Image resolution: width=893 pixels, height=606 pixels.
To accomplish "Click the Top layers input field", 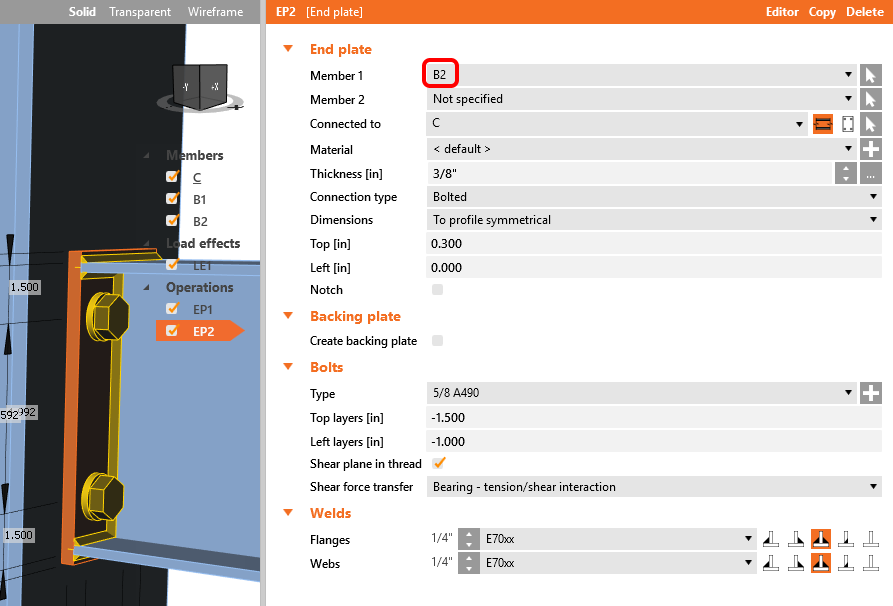I will tap(653, 417).
